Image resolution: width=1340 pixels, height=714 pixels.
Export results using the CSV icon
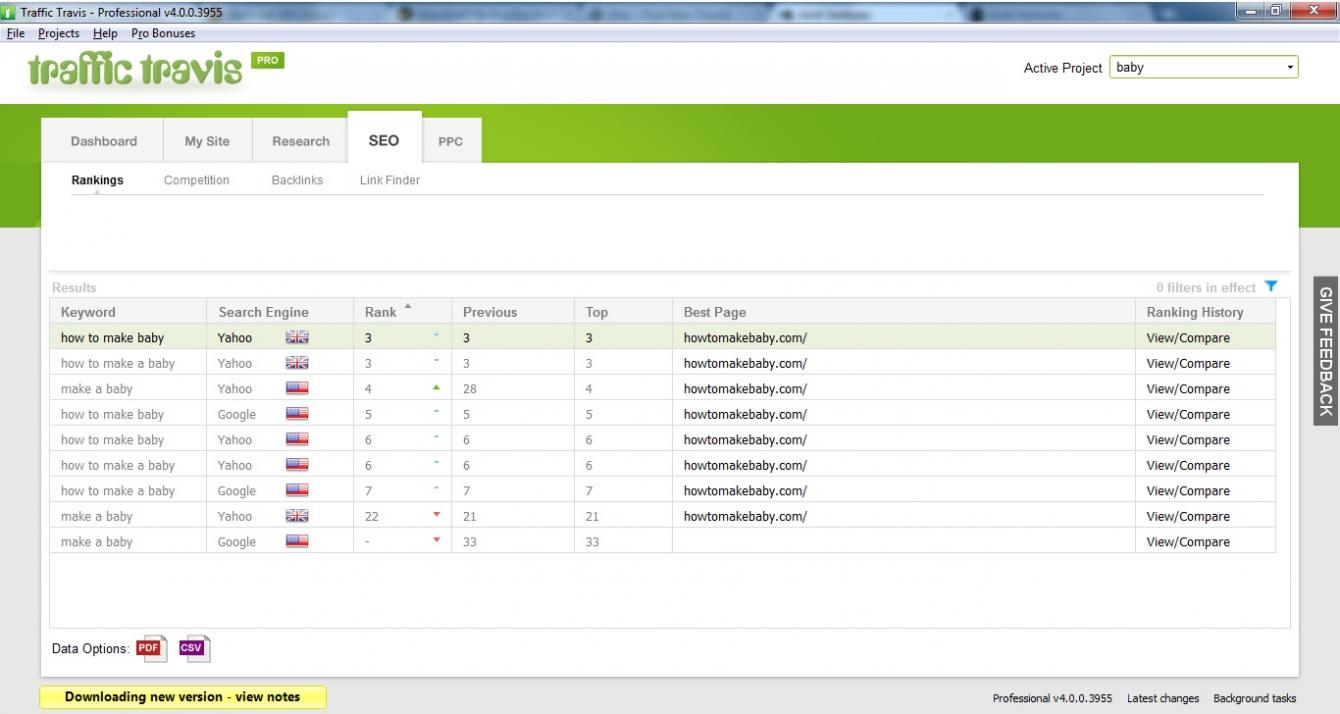[x=193, y=648]
